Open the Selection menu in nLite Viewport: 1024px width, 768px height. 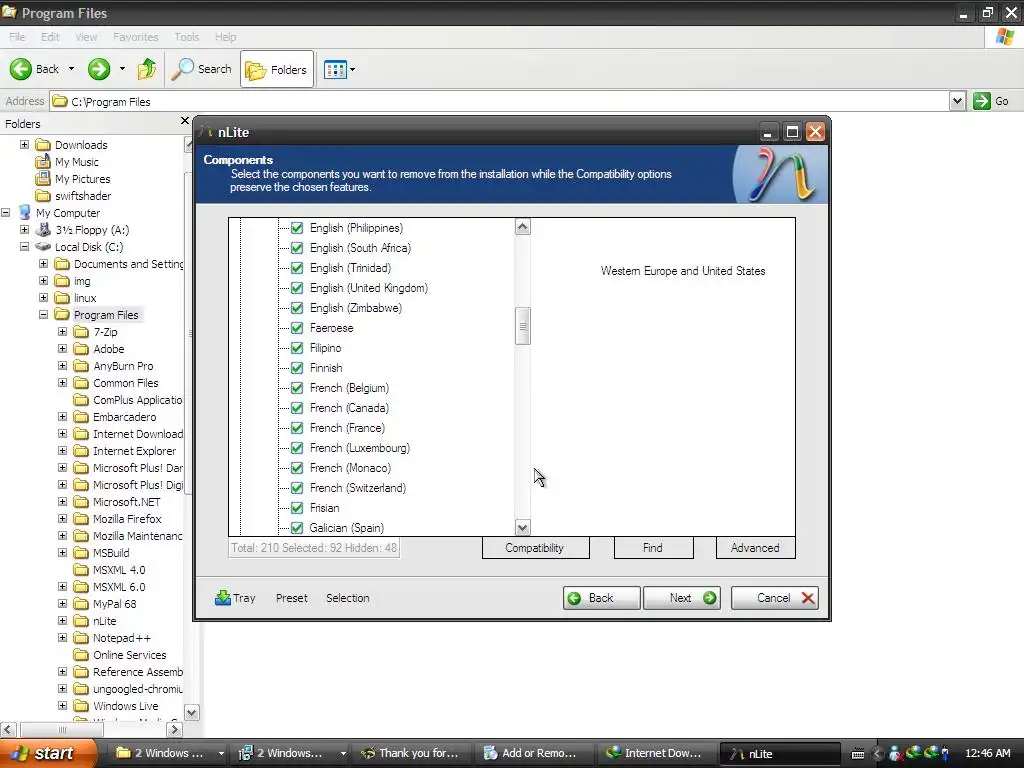[x=347, y=598]
